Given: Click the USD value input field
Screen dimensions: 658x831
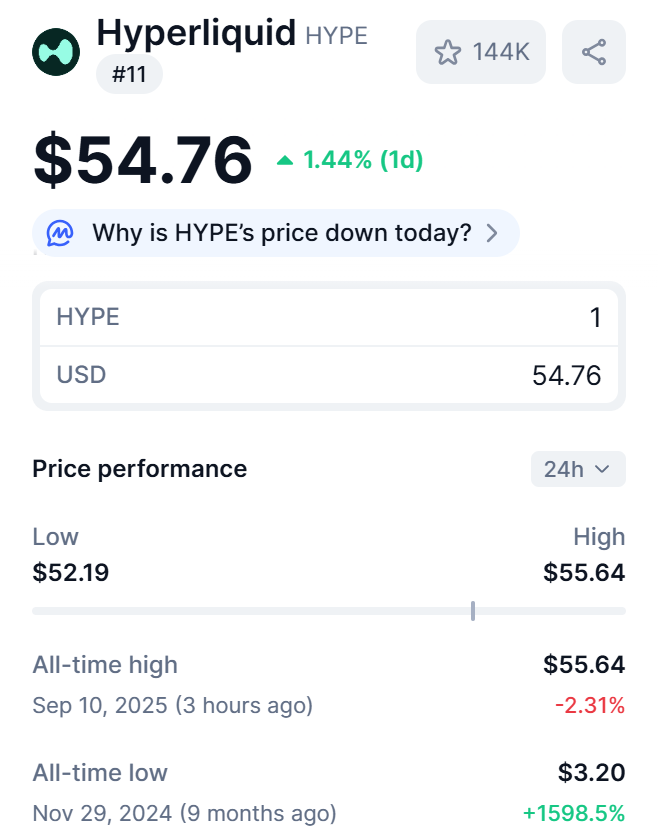Looking at the screenshot, I should pyautogui.click(x=329, y=376).
